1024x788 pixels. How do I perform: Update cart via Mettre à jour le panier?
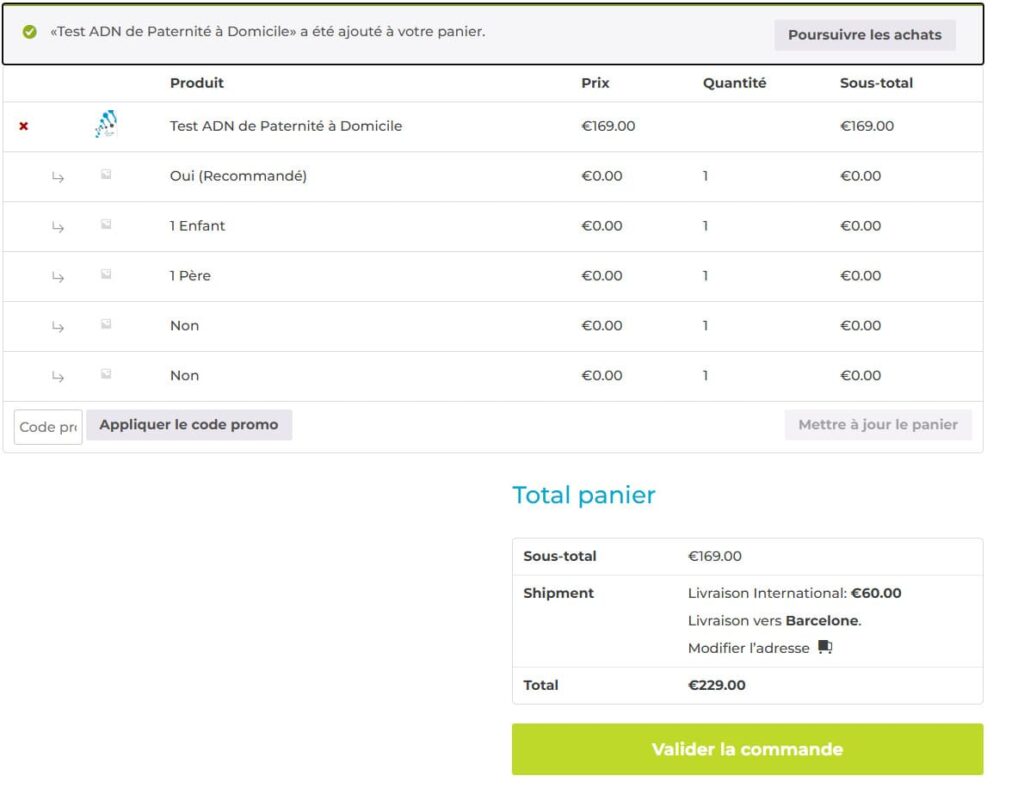tap(878, 425)
